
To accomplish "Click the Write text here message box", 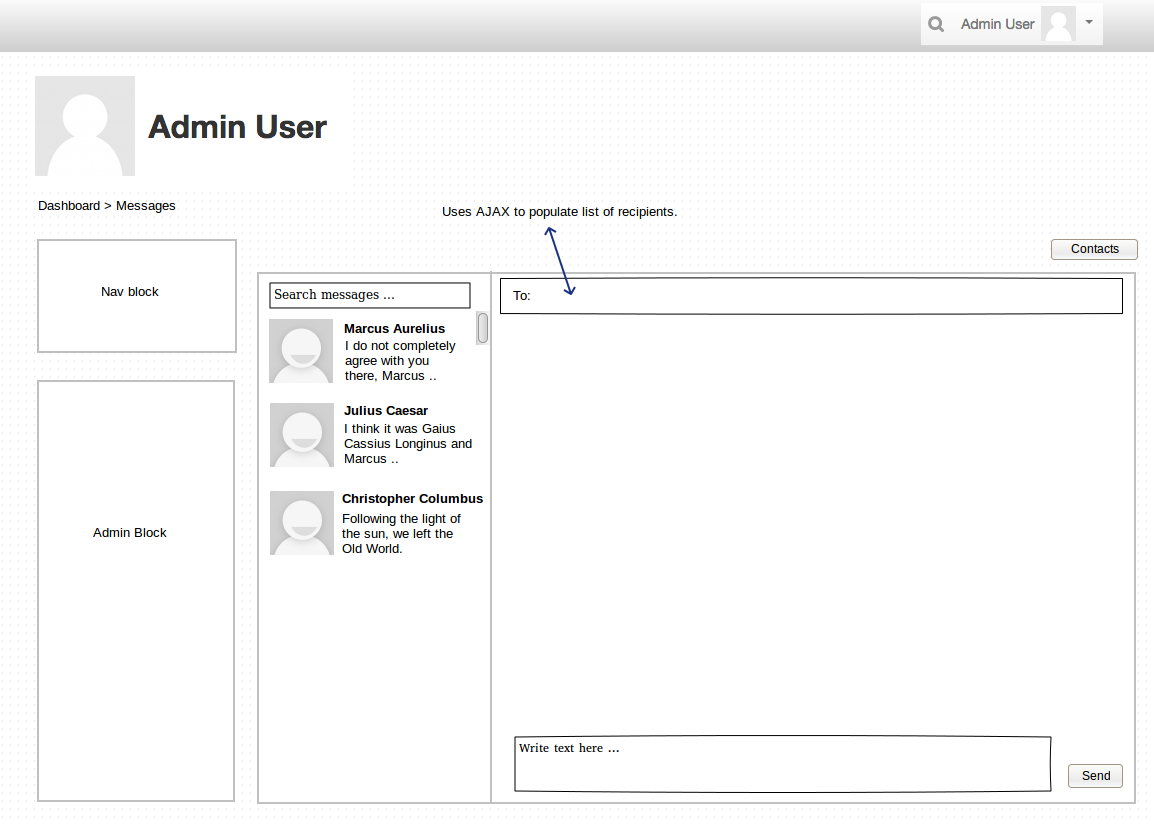I will coord(782,764).
